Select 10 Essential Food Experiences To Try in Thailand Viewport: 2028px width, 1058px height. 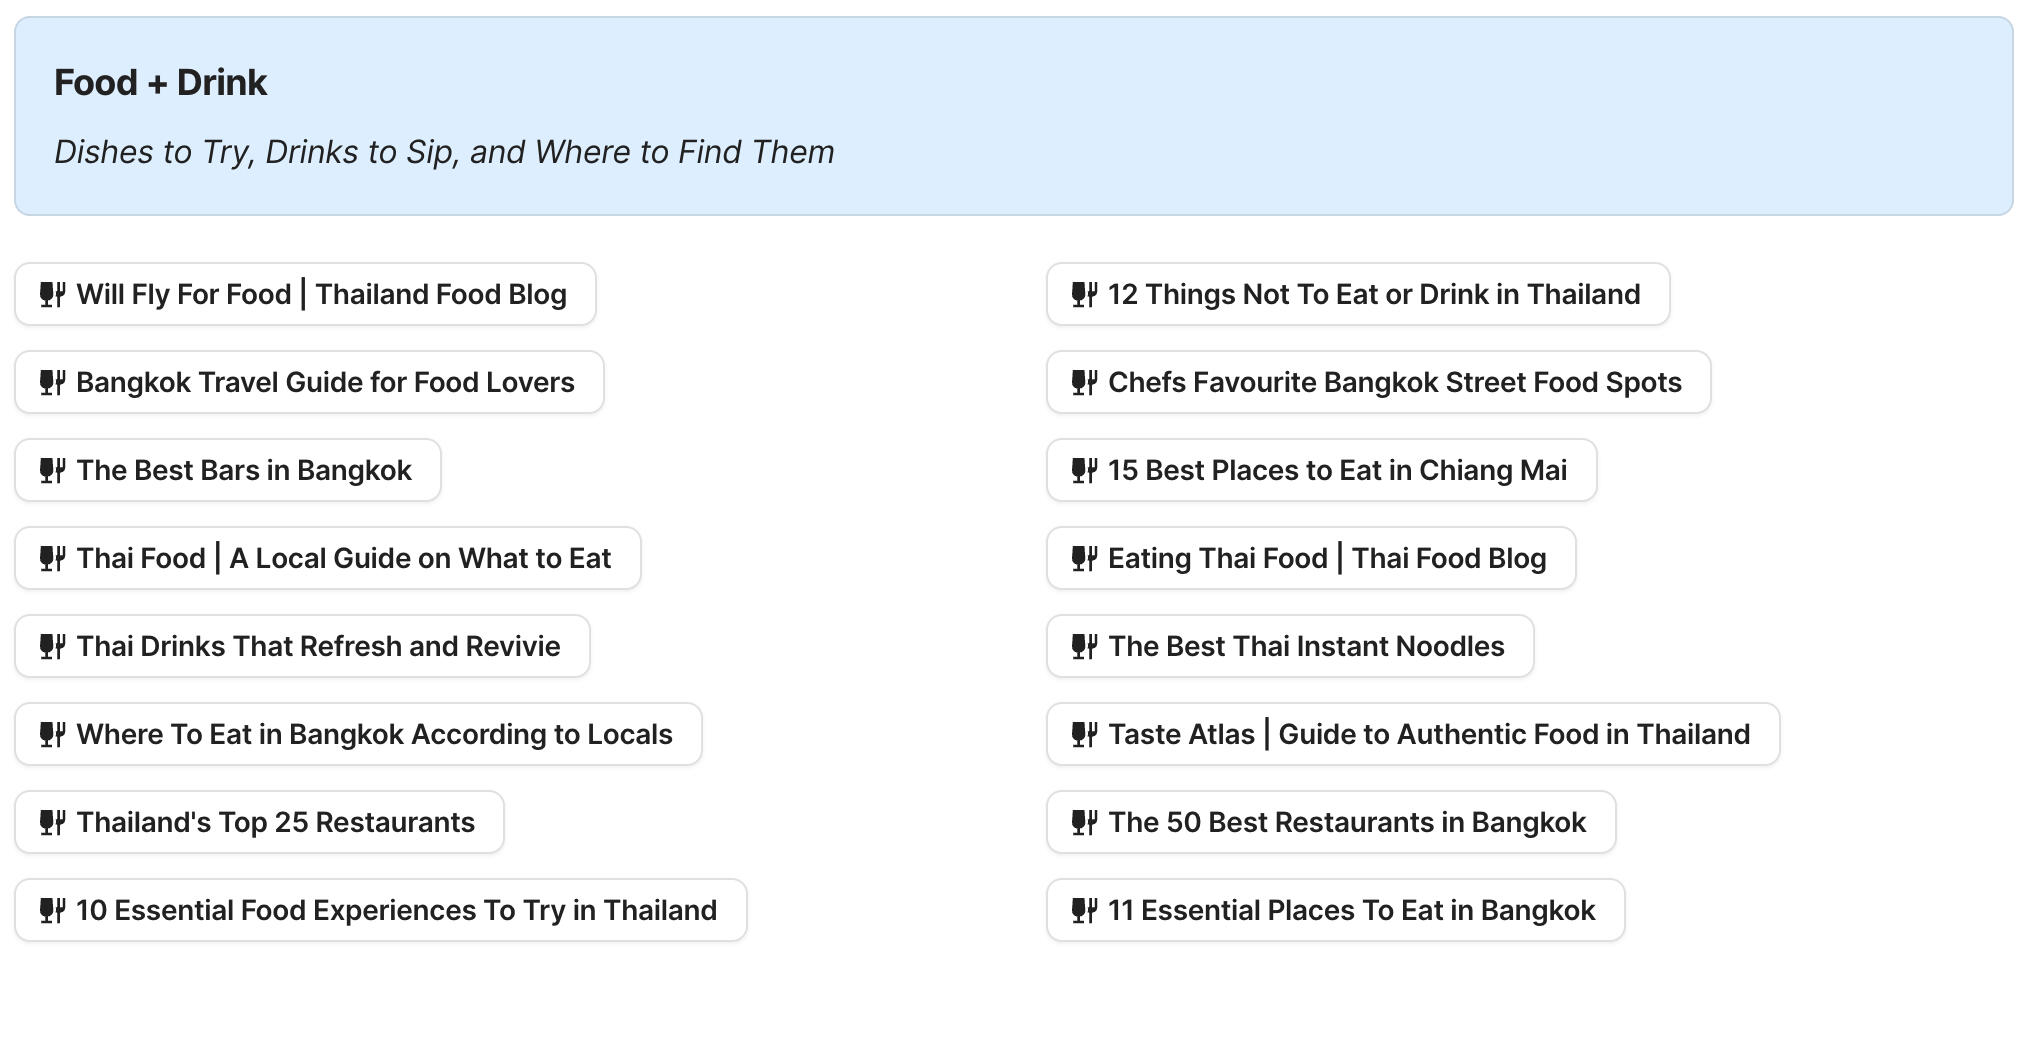380,910
